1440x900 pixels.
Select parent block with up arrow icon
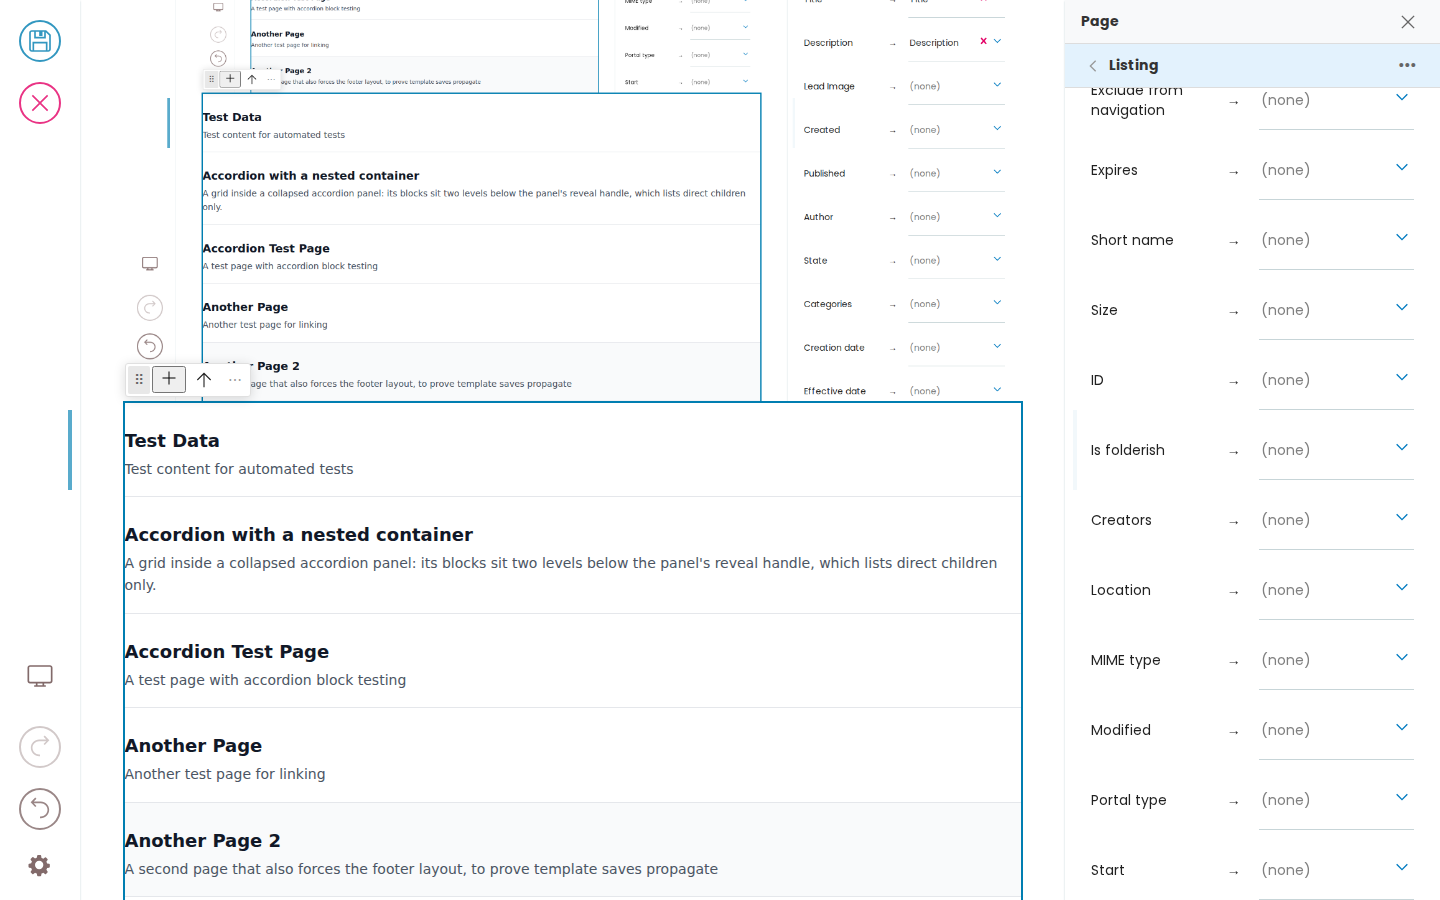point(204,379)
